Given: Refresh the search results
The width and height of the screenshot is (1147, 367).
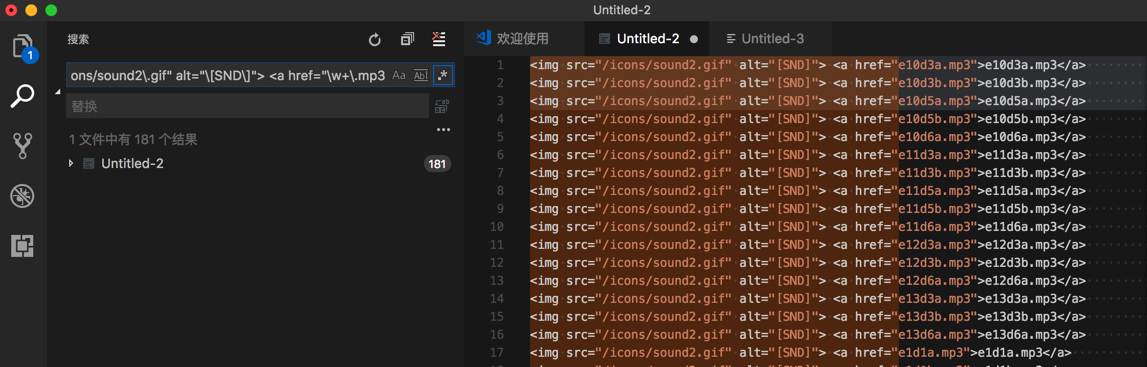Looking at the screenshot, I should [x=375, y=39].
